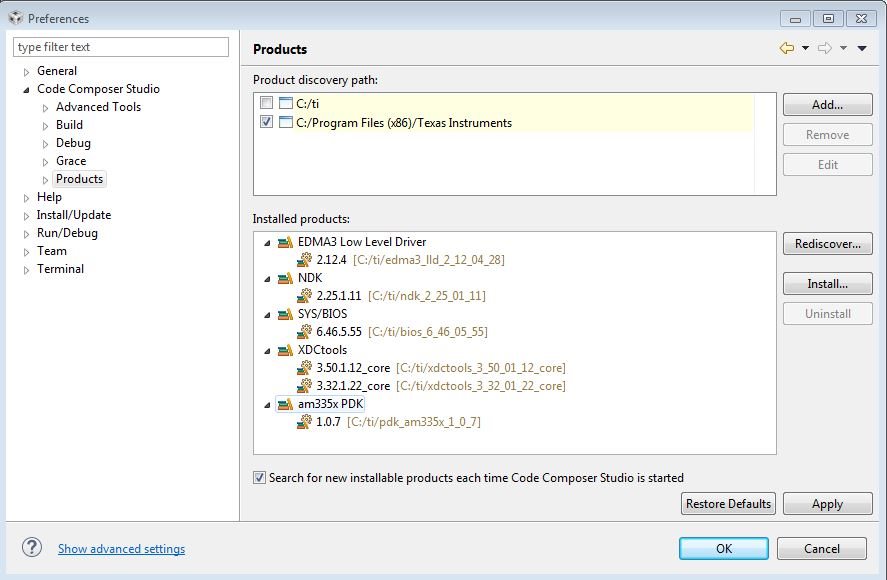Image resolution: width=887 pixels, height=580 pixels.
Task: Click the EDMA3 Low Level Driver product icon
Action: tap(286, 242)
